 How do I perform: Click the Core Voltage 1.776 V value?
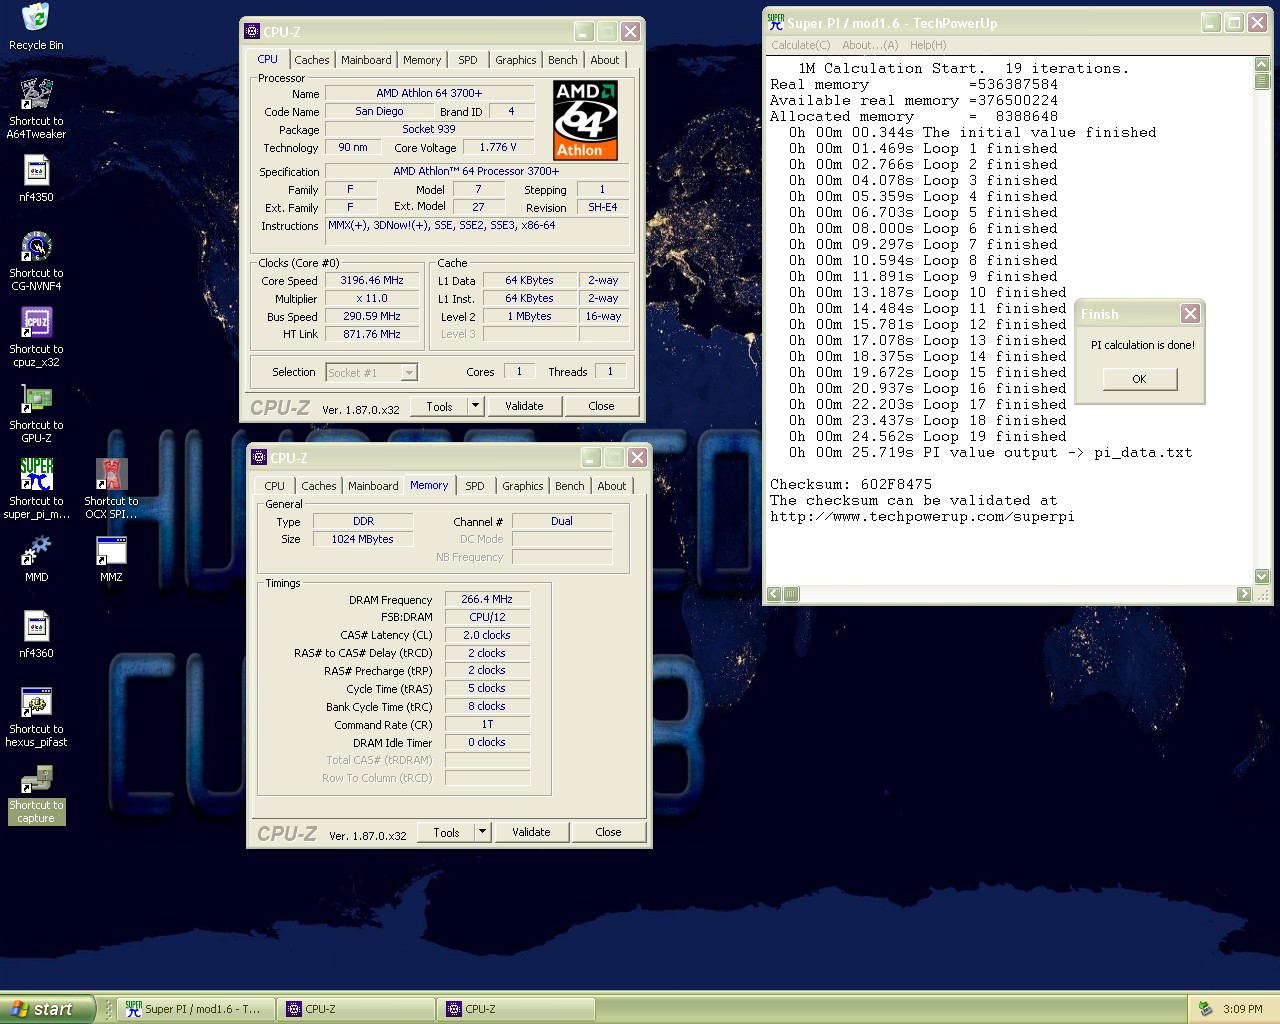point(498,147)
